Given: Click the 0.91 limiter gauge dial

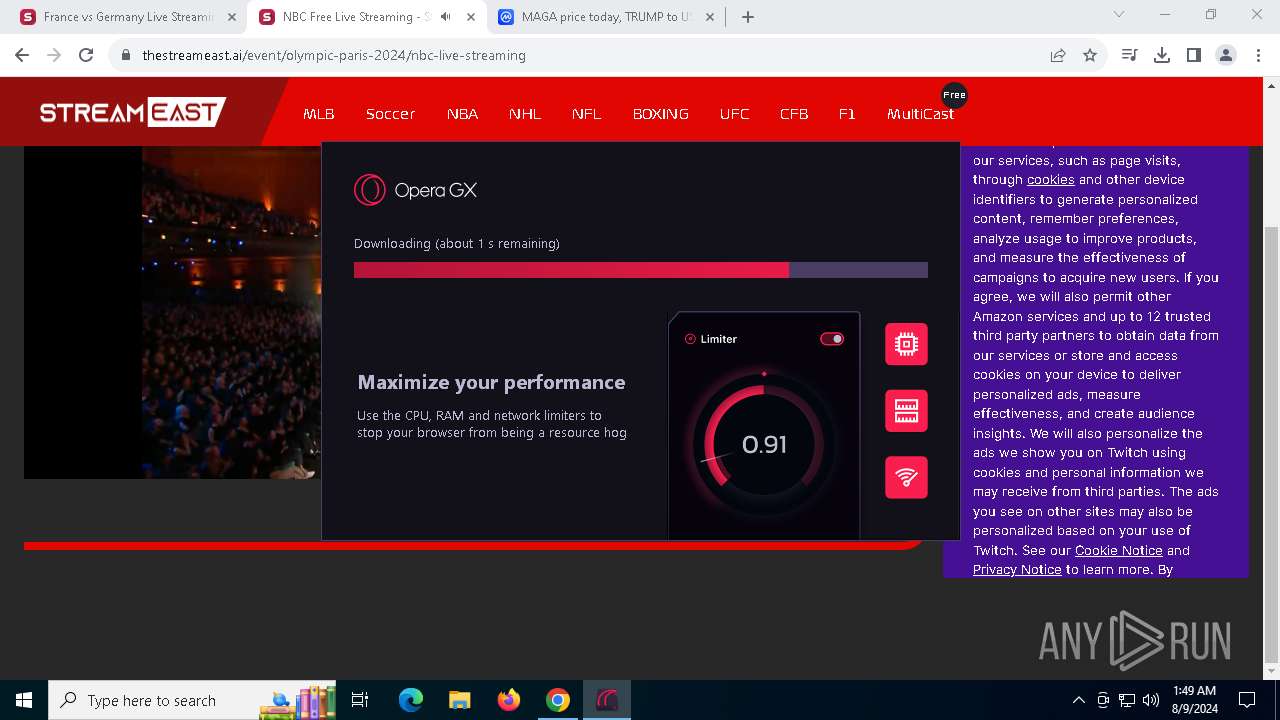Looking at the screenshot, I should tap(764, 444).
